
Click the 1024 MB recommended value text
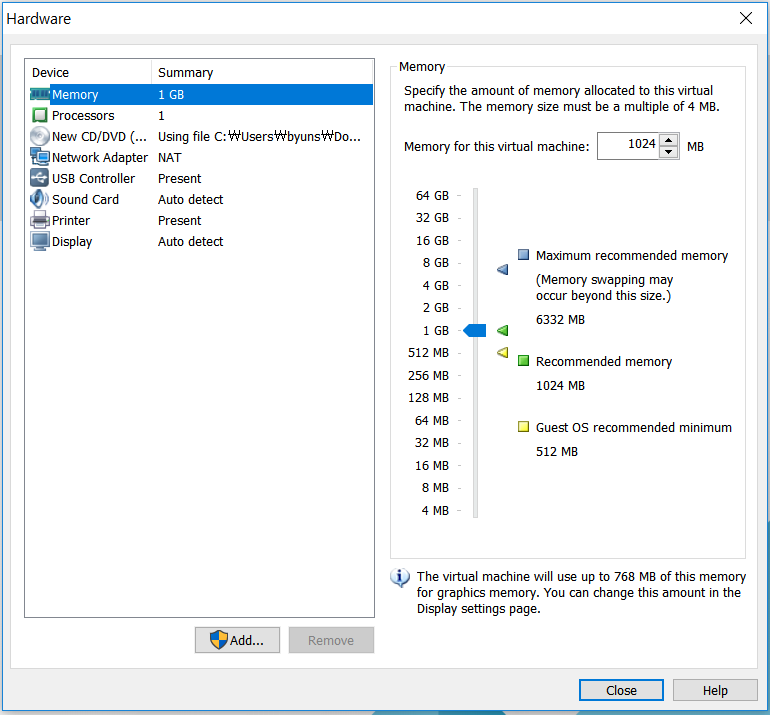[x=560, y=385]
